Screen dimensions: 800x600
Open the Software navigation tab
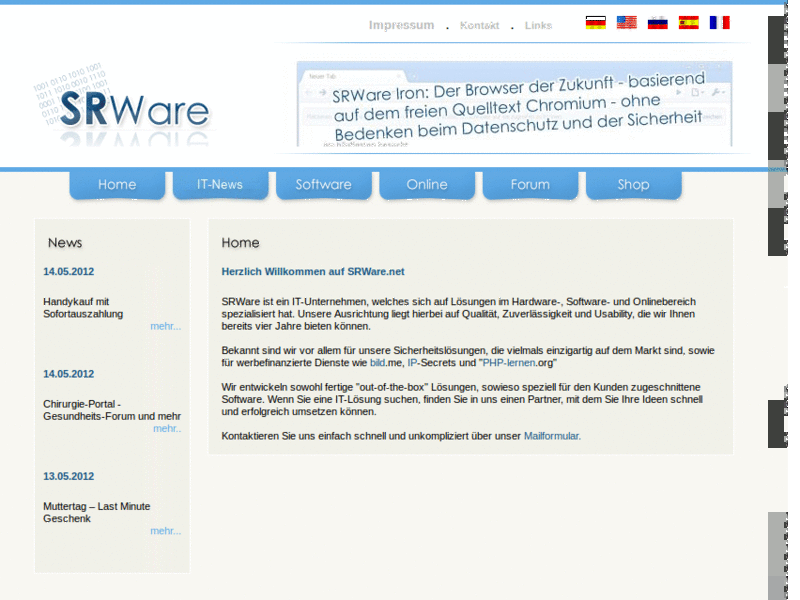tap(323, 185)
